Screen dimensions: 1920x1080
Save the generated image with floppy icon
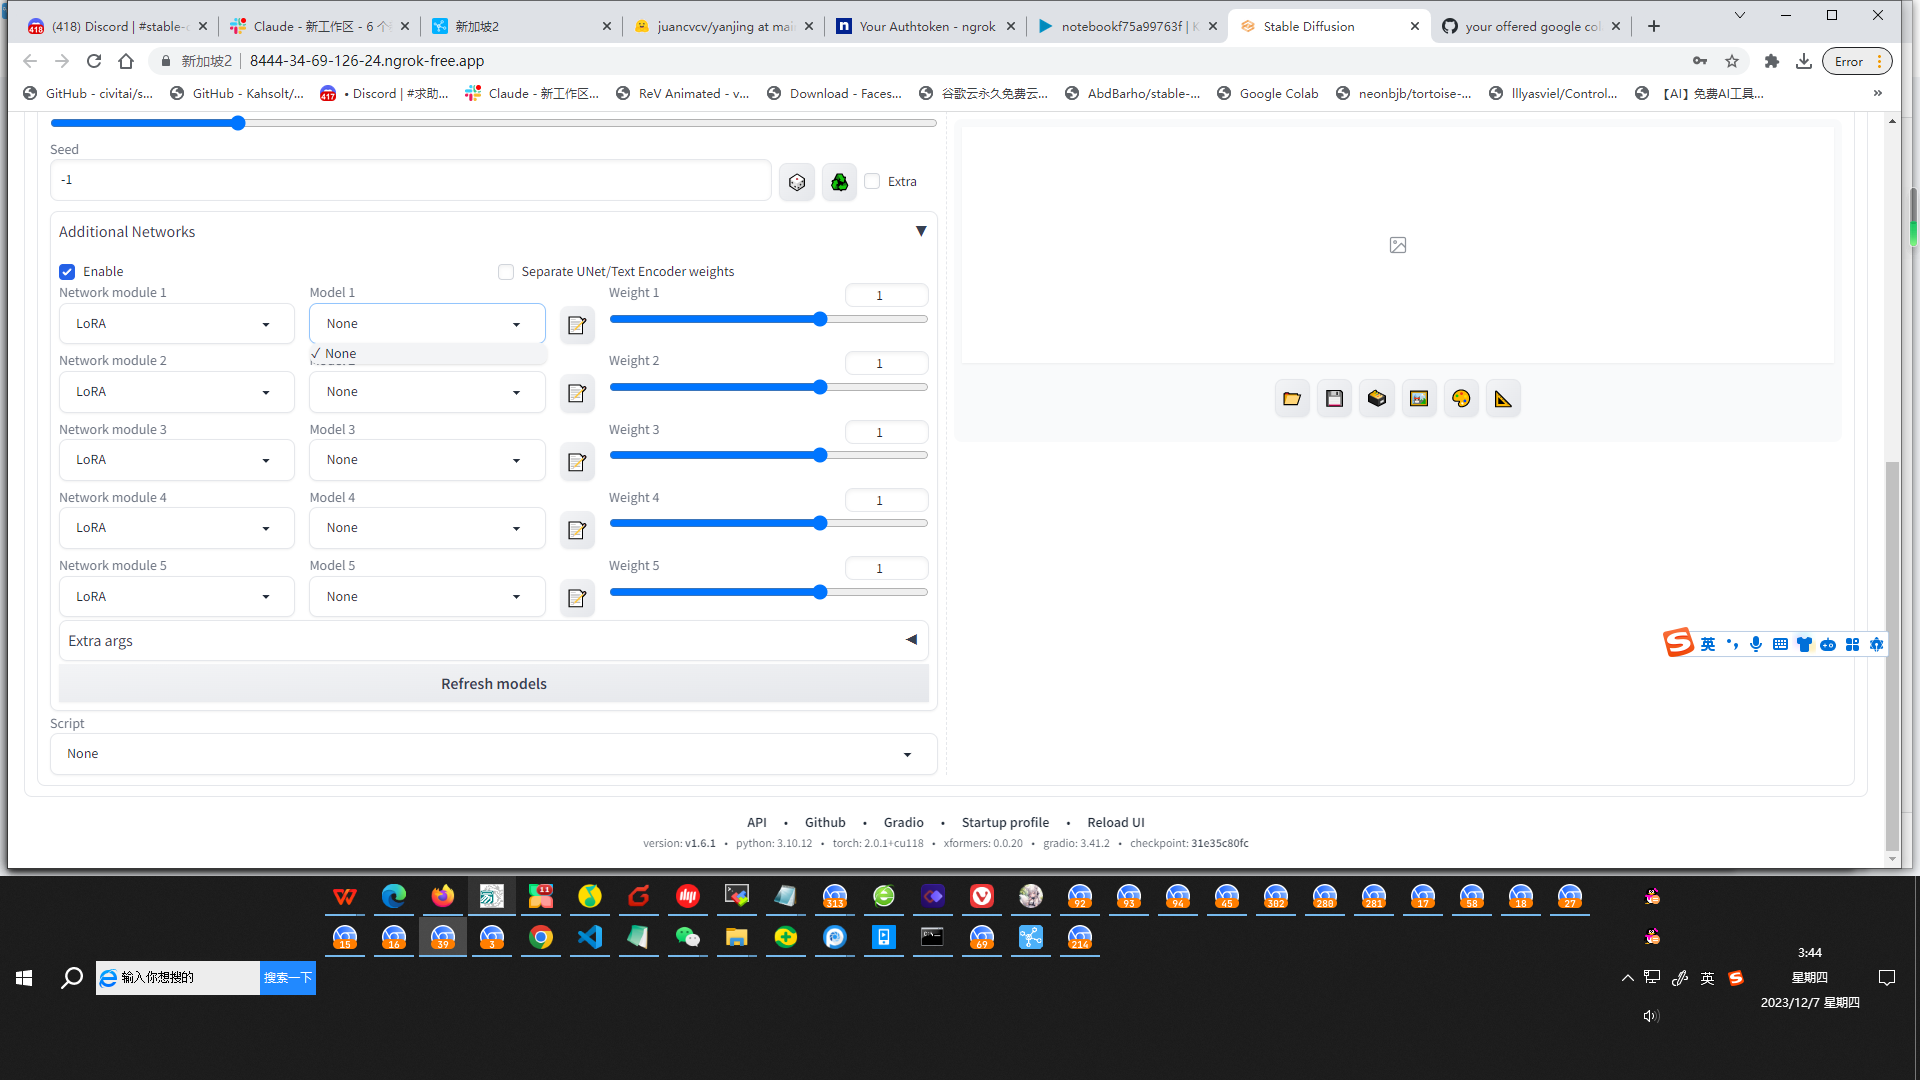click(x=1333, y=397)
